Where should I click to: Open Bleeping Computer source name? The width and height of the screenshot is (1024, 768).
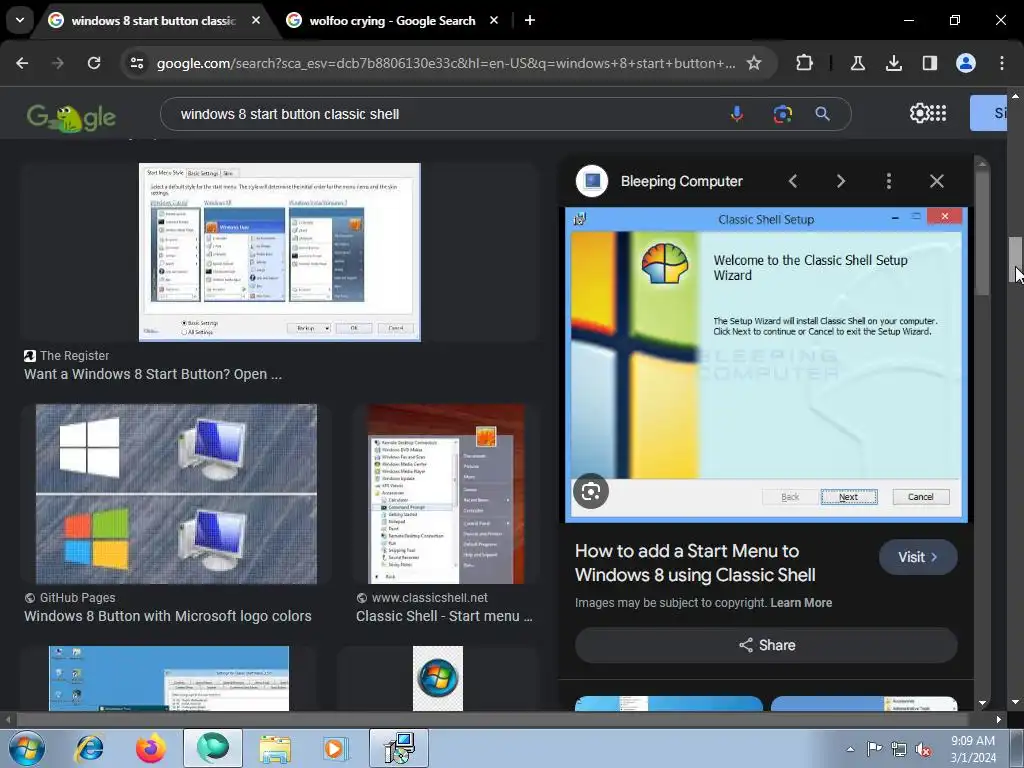click(681, 182)
